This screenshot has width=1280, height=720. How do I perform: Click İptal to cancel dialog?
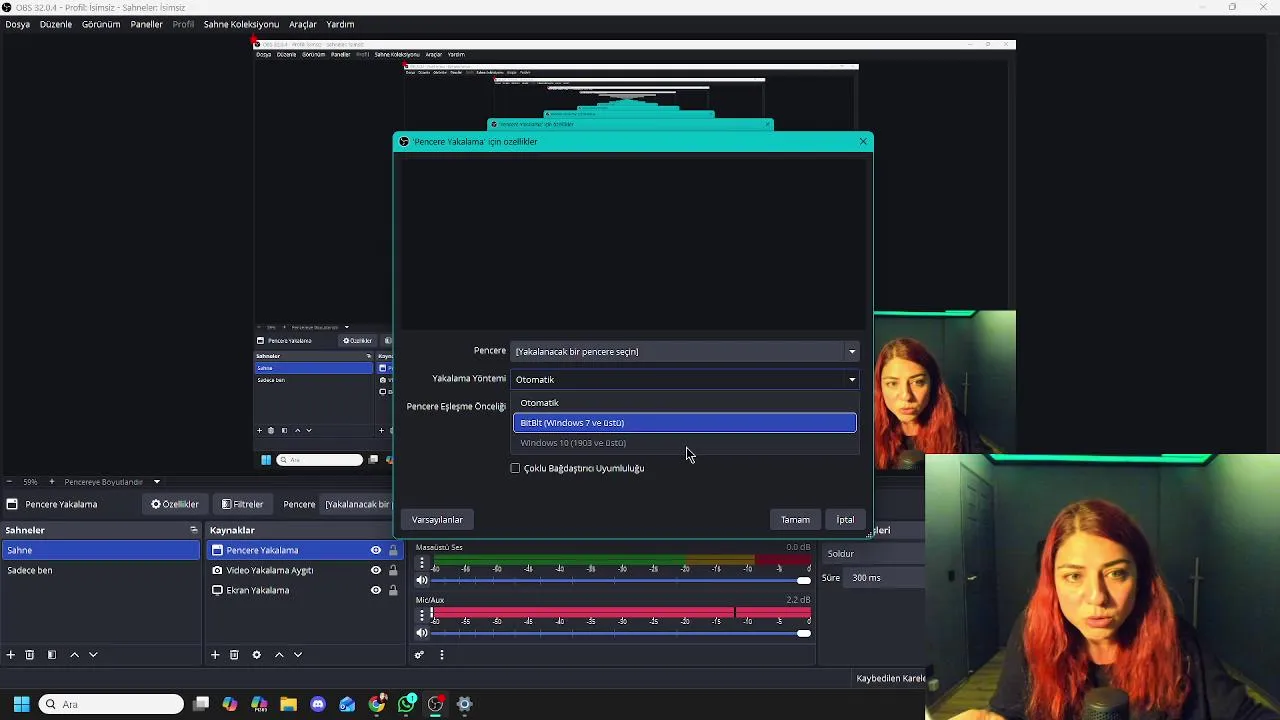point(845,520)
